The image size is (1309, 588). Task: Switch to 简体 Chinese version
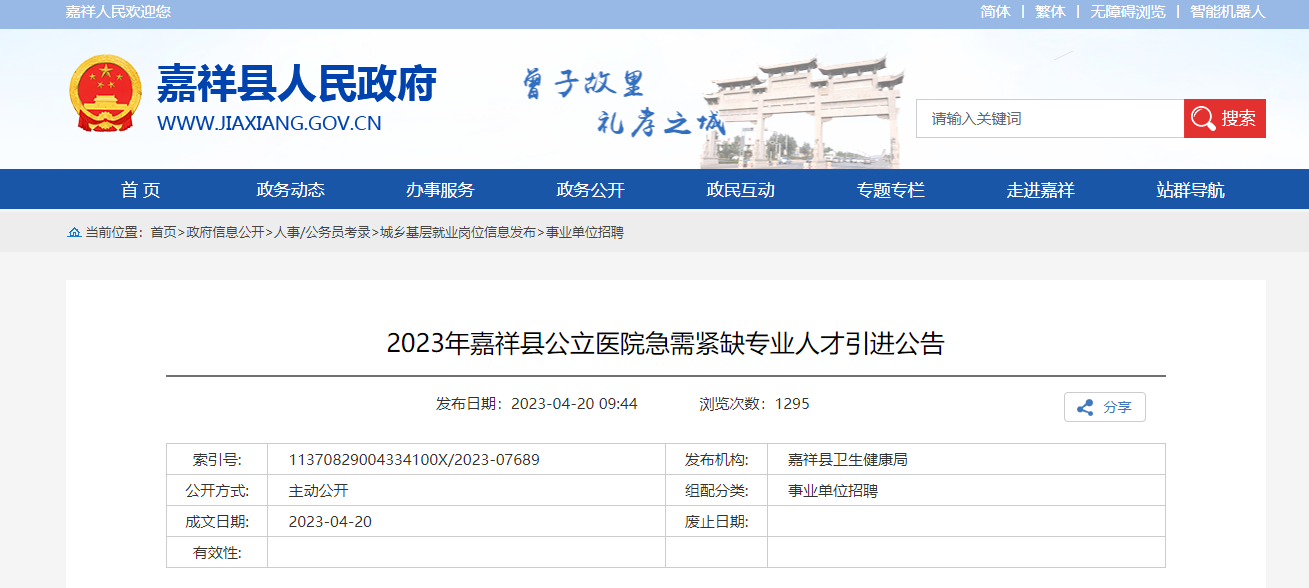(x=995, y=12)
